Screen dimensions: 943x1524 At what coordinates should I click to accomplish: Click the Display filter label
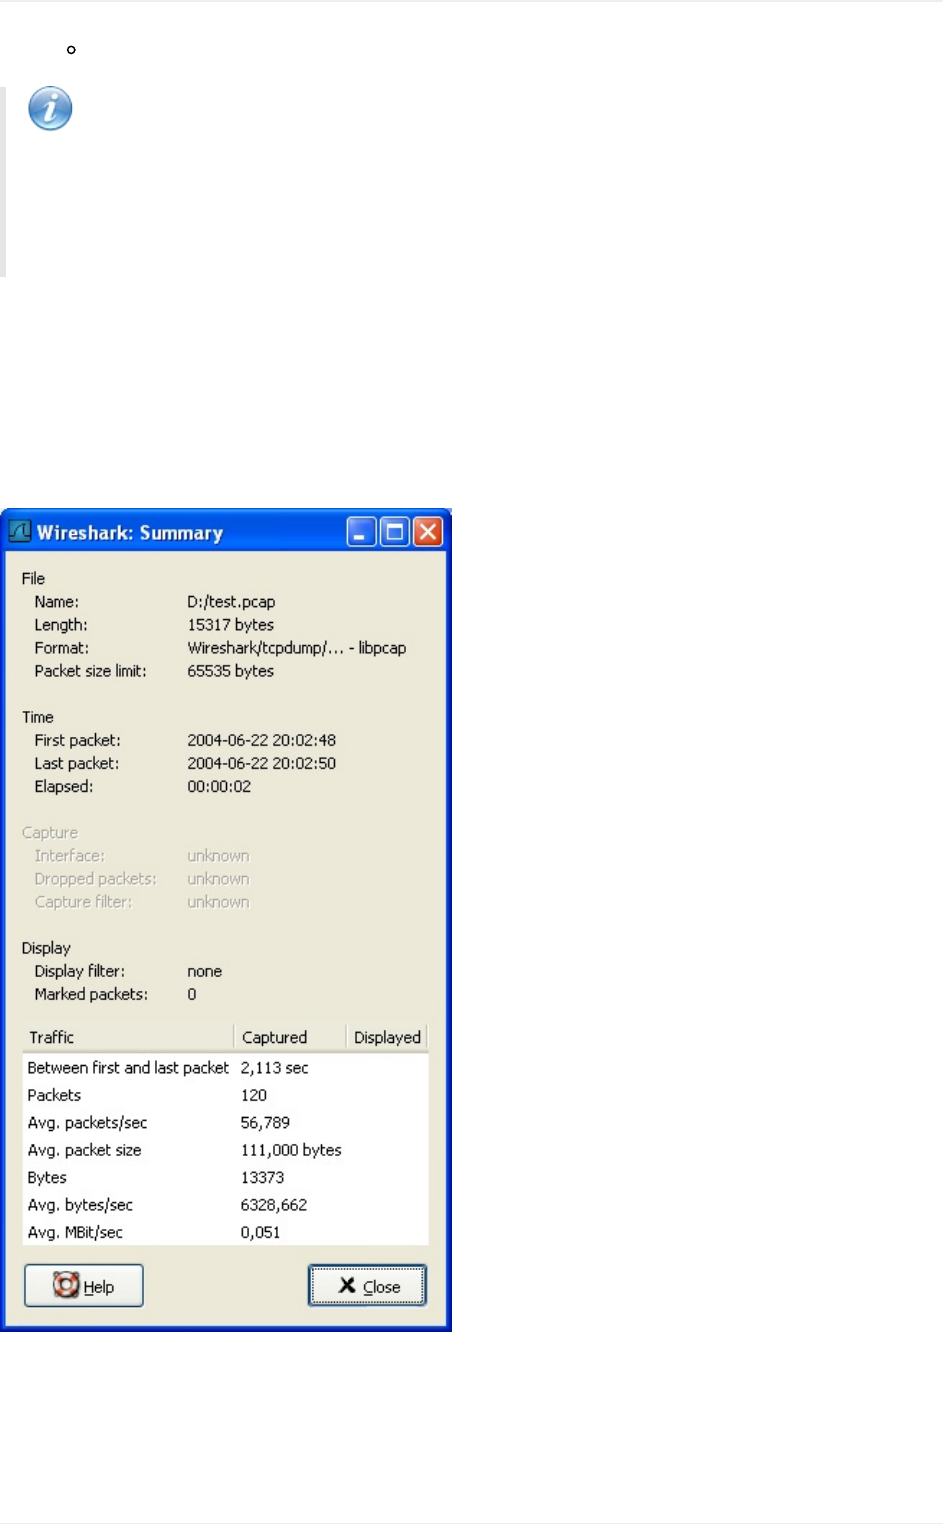tap(79, 971)
